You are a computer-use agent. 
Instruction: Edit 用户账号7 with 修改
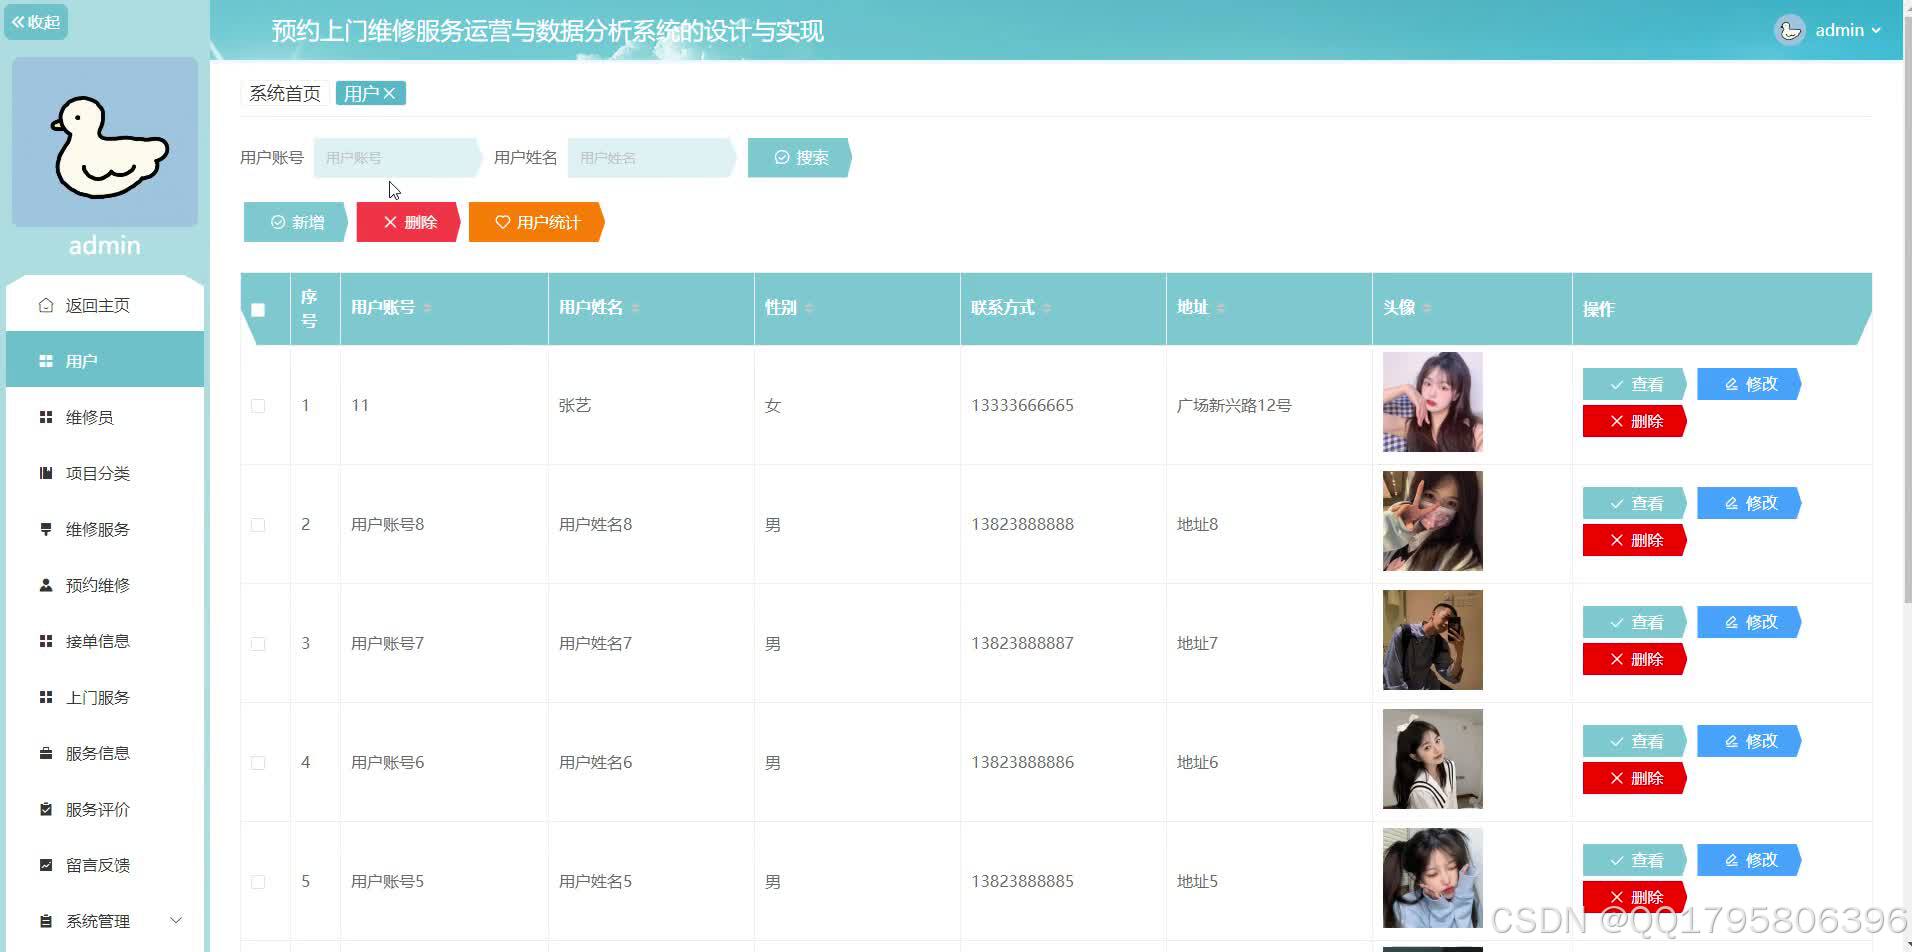pyautogui.click(x=1749, y=622)
